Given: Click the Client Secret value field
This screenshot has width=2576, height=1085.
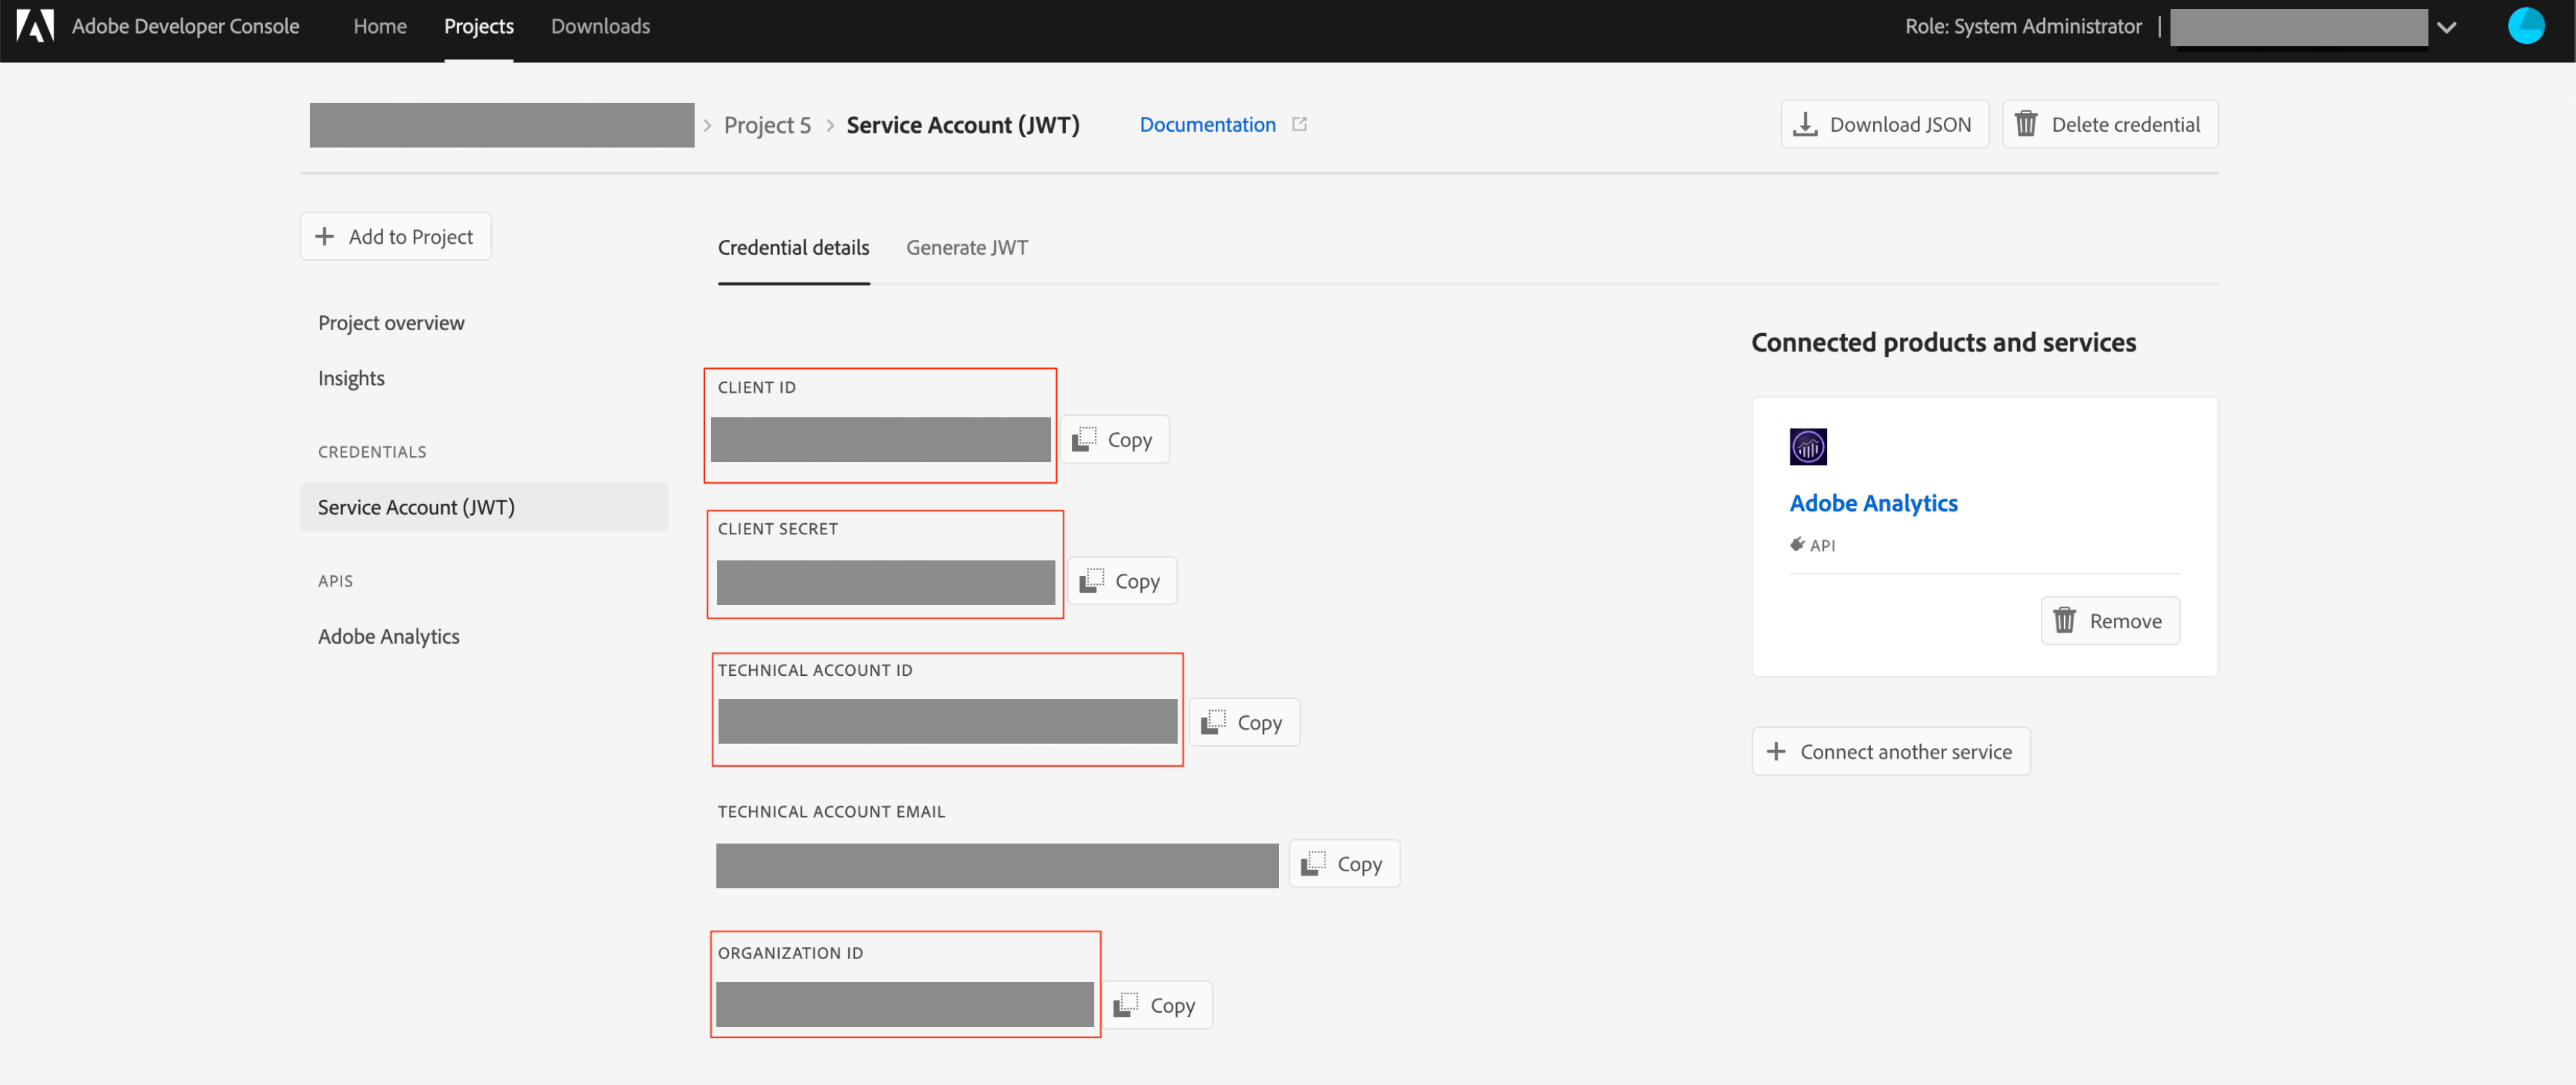Looking at the screenshot, I should pos(886,582).
